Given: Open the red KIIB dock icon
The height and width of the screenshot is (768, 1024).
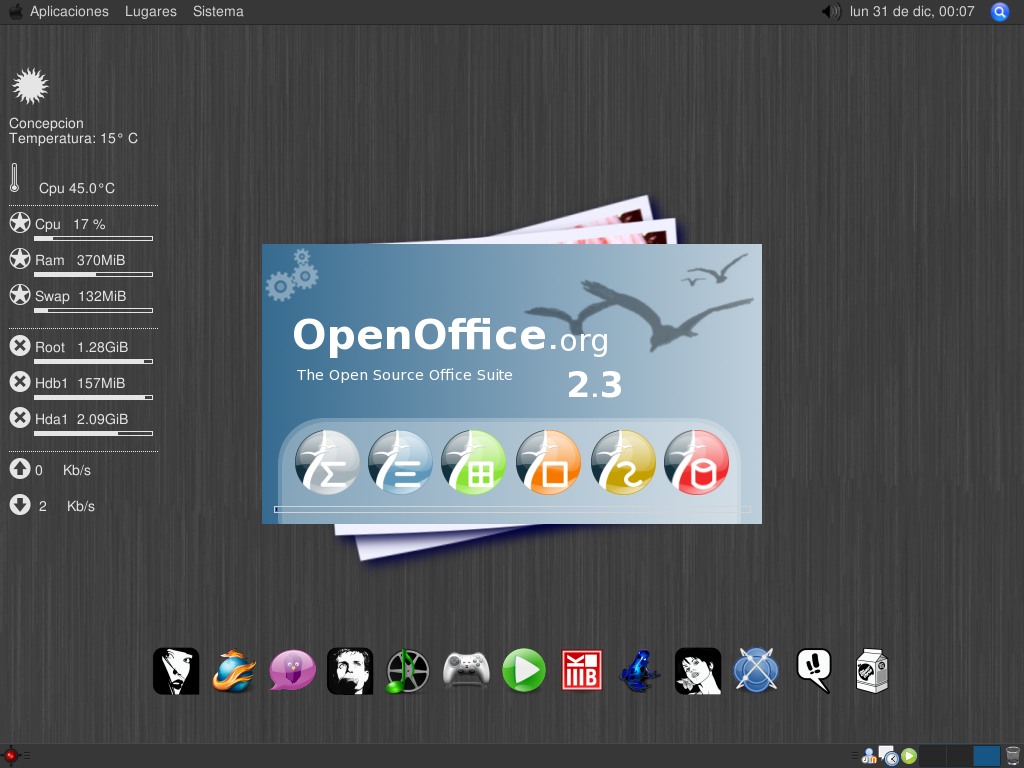Looking at the screenshot, I should click(582, 670).
